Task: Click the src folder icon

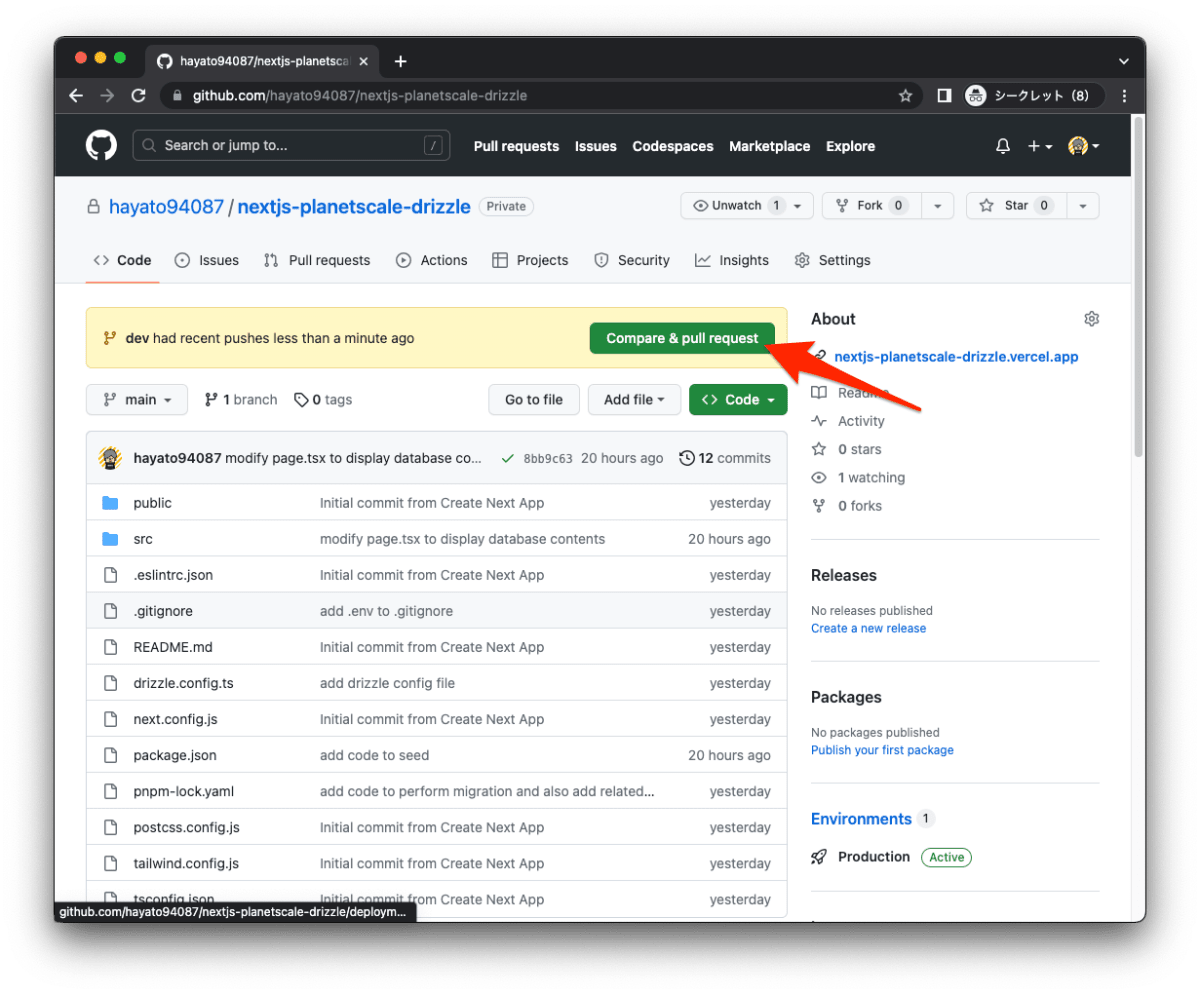Action: pyautogui.click(x=111, y=539)
